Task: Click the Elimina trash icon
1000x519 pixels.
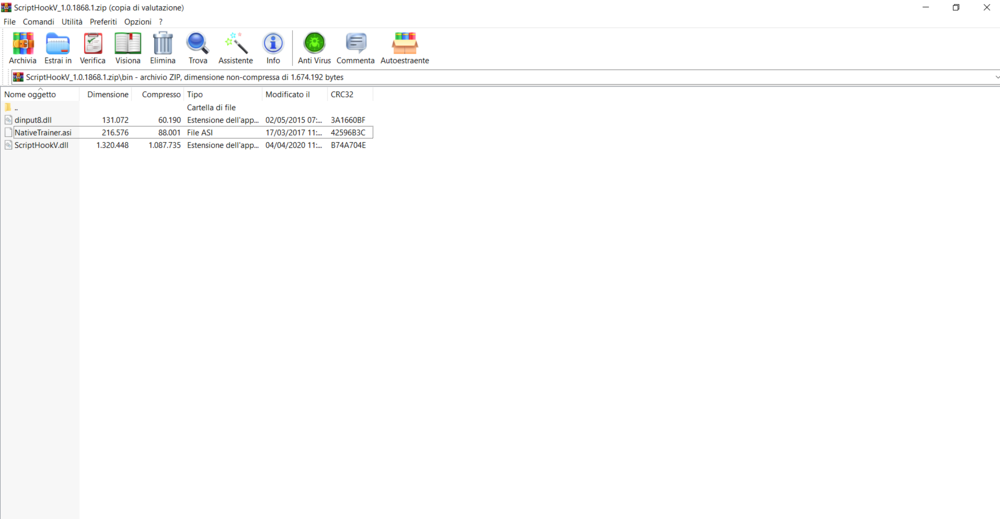Action: pos(163,48)
